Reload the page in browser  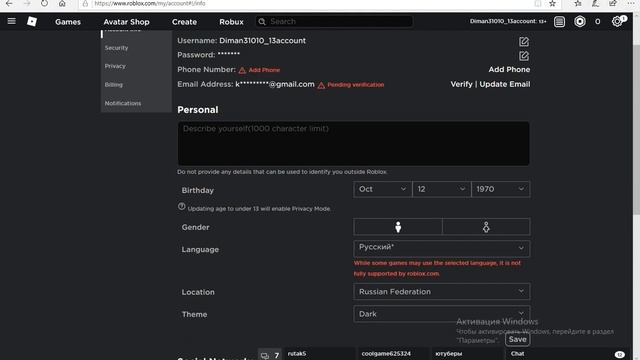(44, 4)
